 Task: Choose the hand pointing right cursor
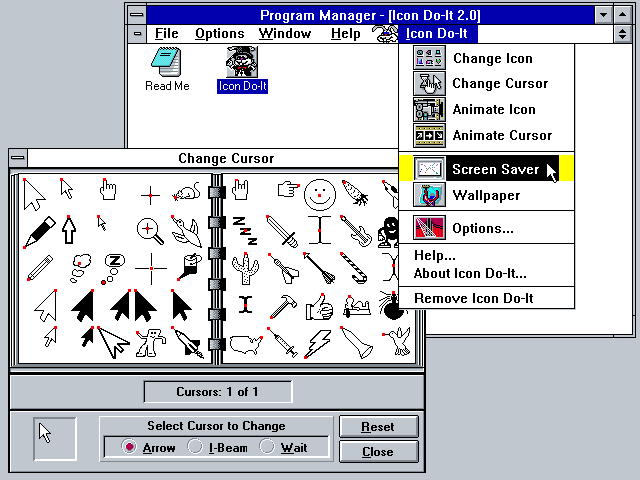[x=288, y=190]
